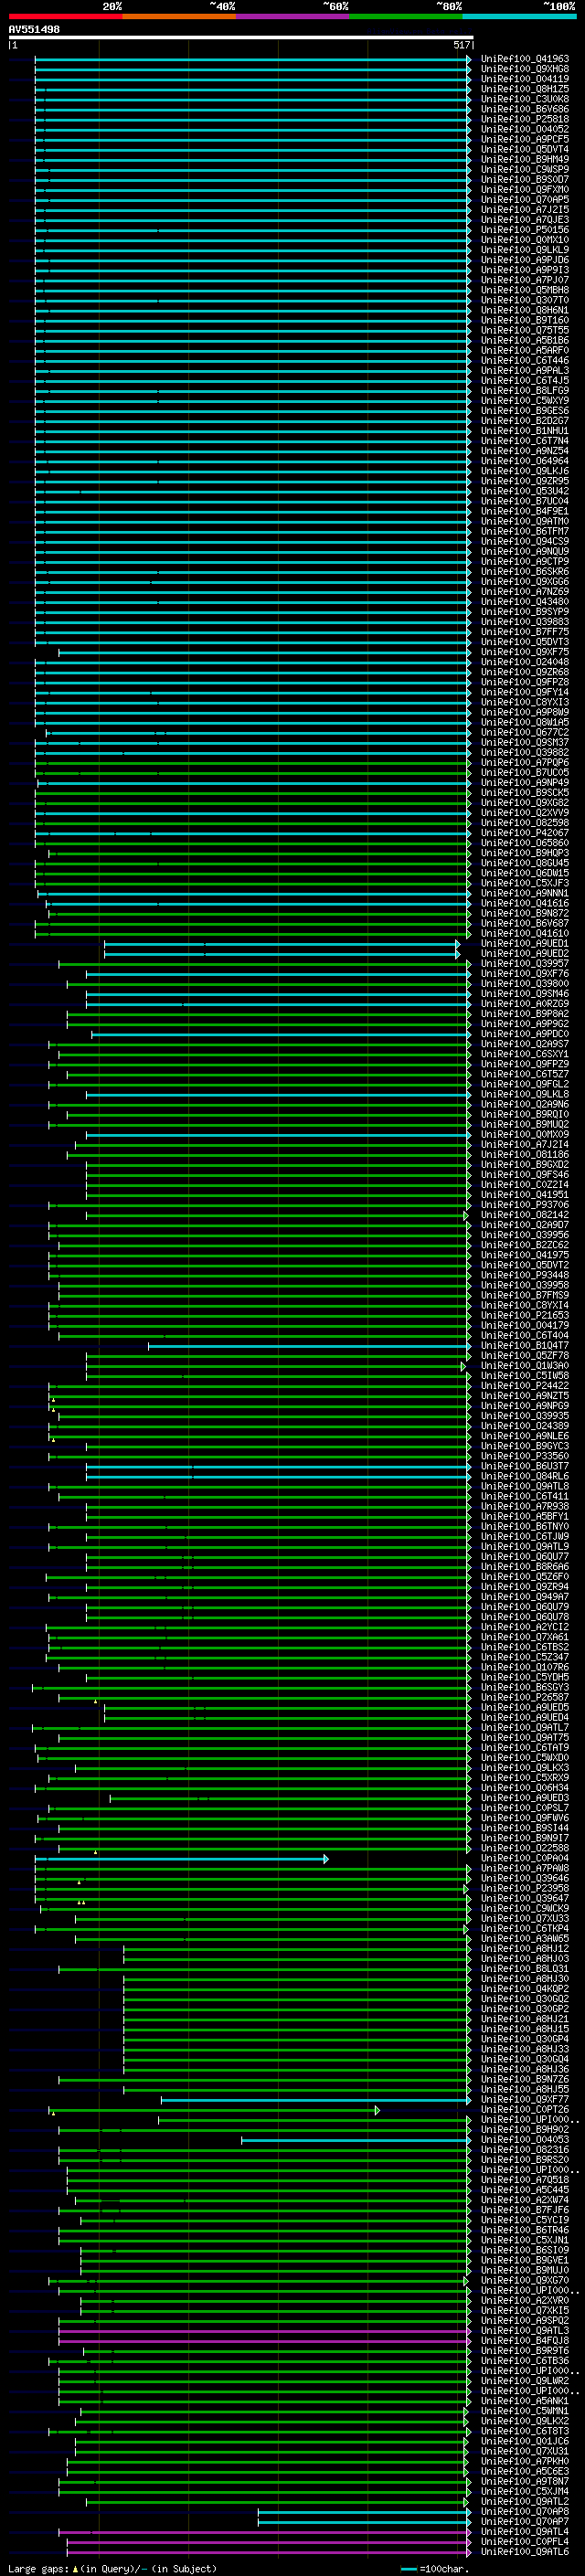This screenshot has width=585, height=2576.
Task: Open hit UniRef100_C9WSP9
Action: pos(524,169)
